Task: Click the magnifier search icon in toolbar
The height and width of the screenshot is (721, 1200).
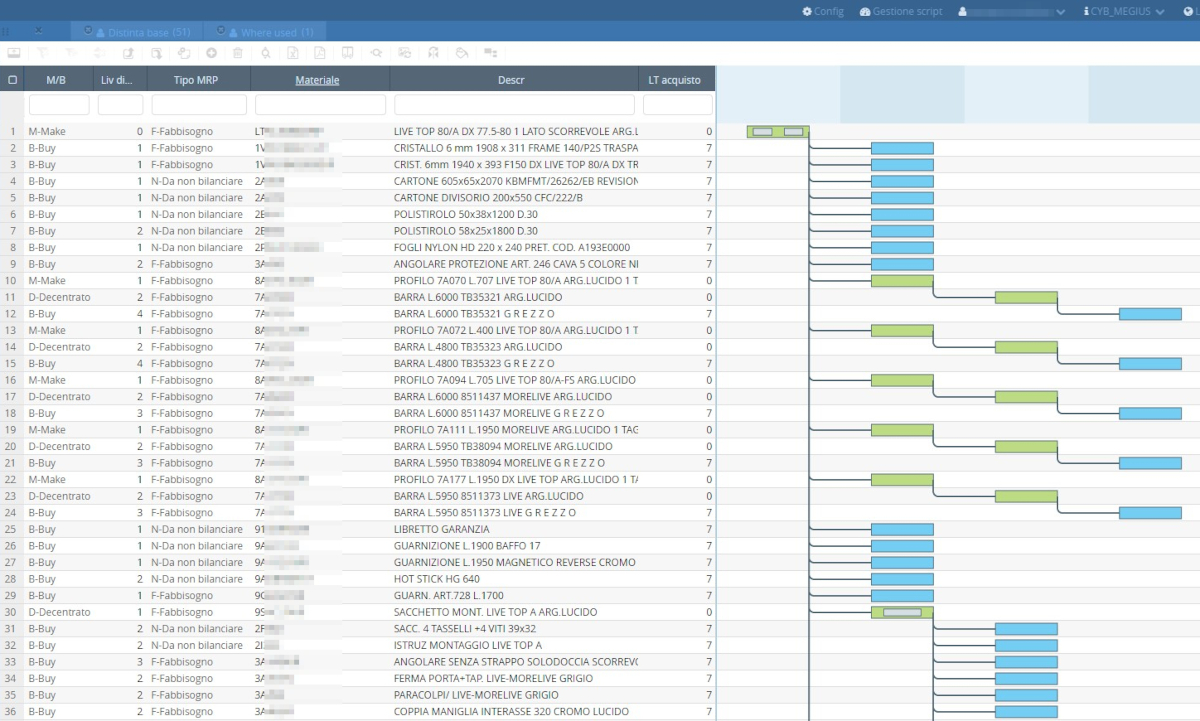Action: pyautogui.click(x=266, y=53)
